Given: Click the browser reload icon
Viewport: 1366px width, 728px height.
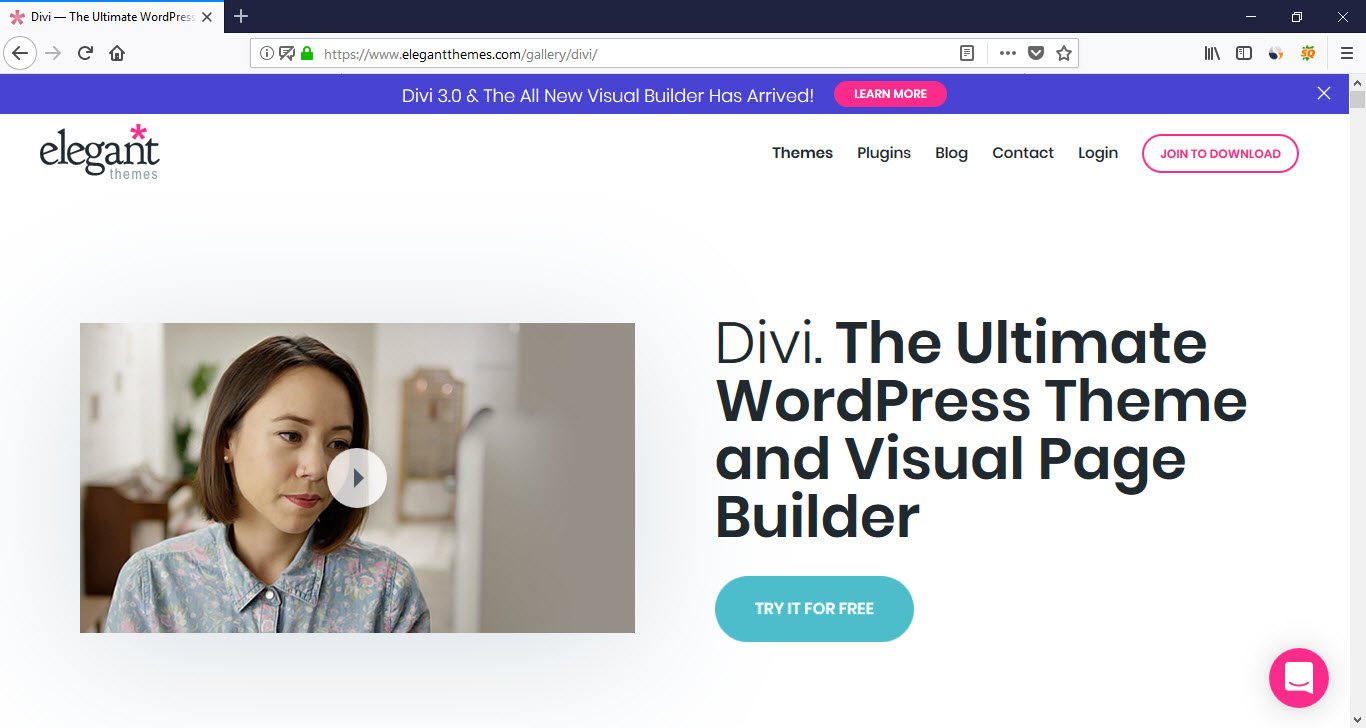Looking at the screenshot, I should [85, 53].
